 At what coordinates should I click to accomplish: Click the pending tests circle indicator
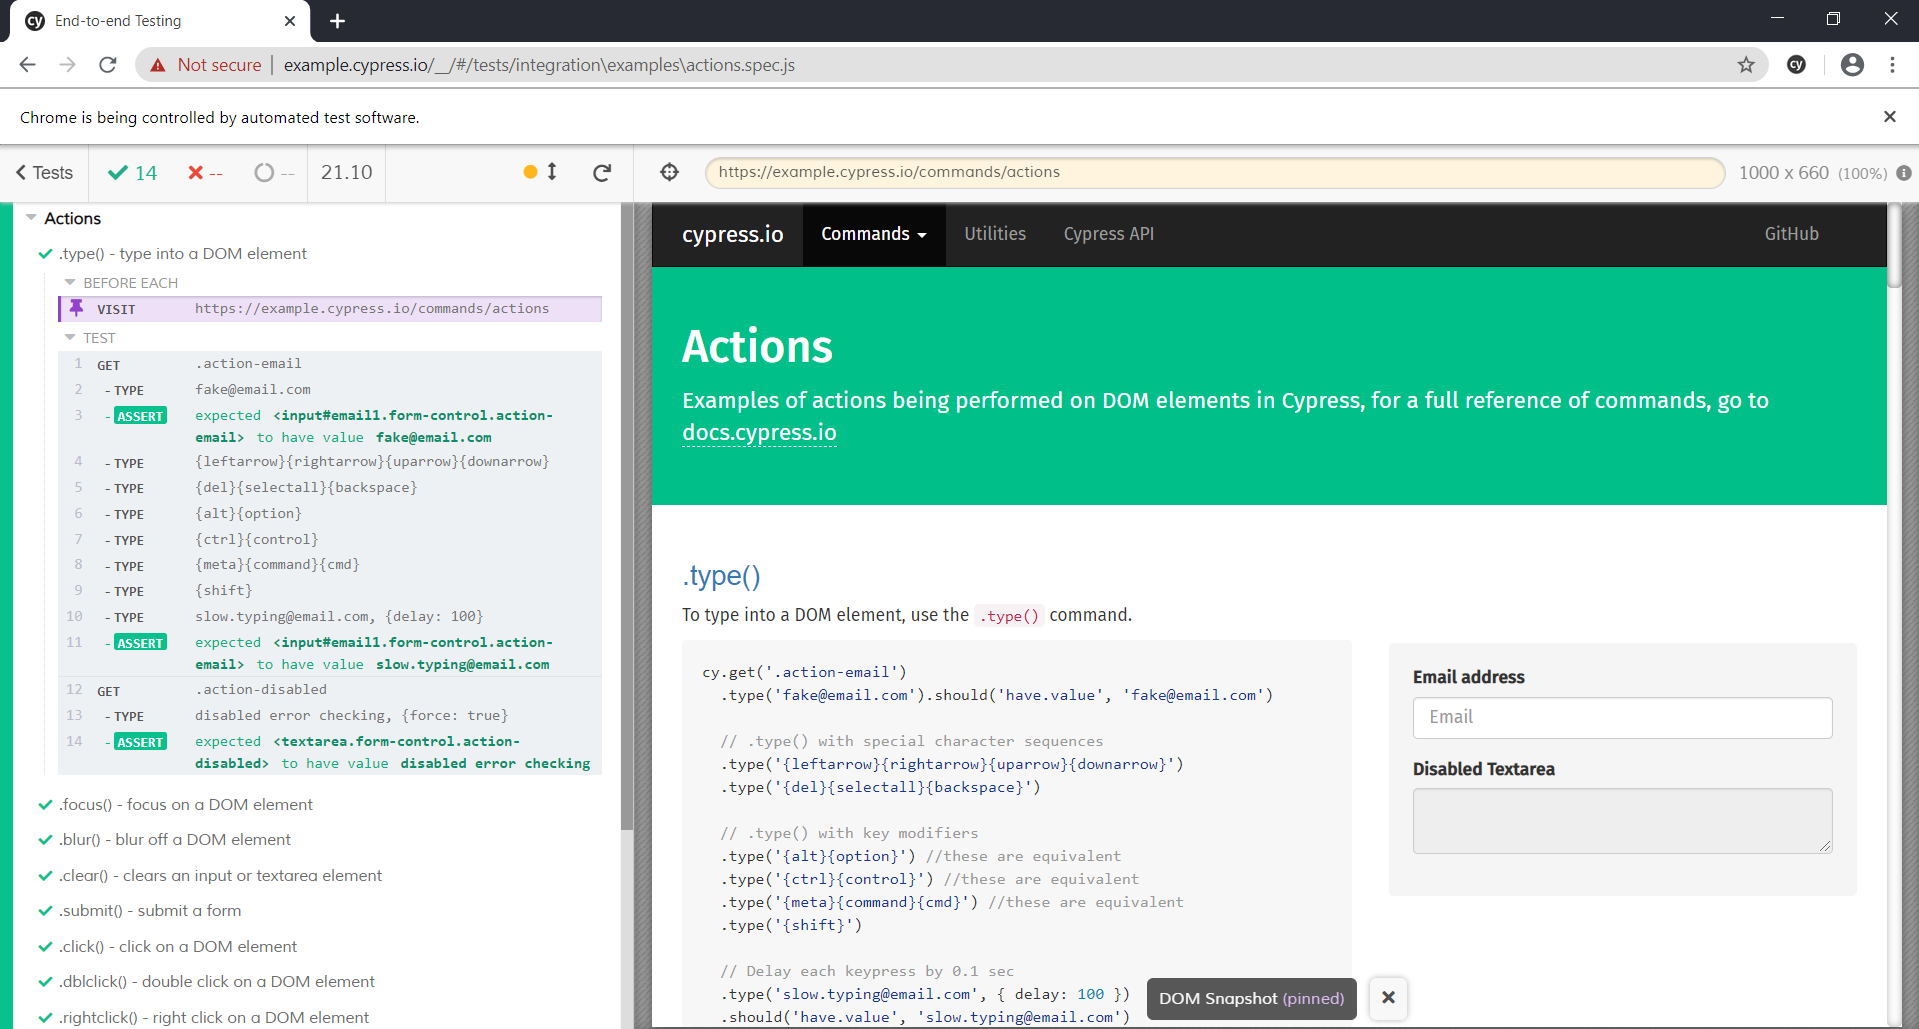[x=274, y=173]
